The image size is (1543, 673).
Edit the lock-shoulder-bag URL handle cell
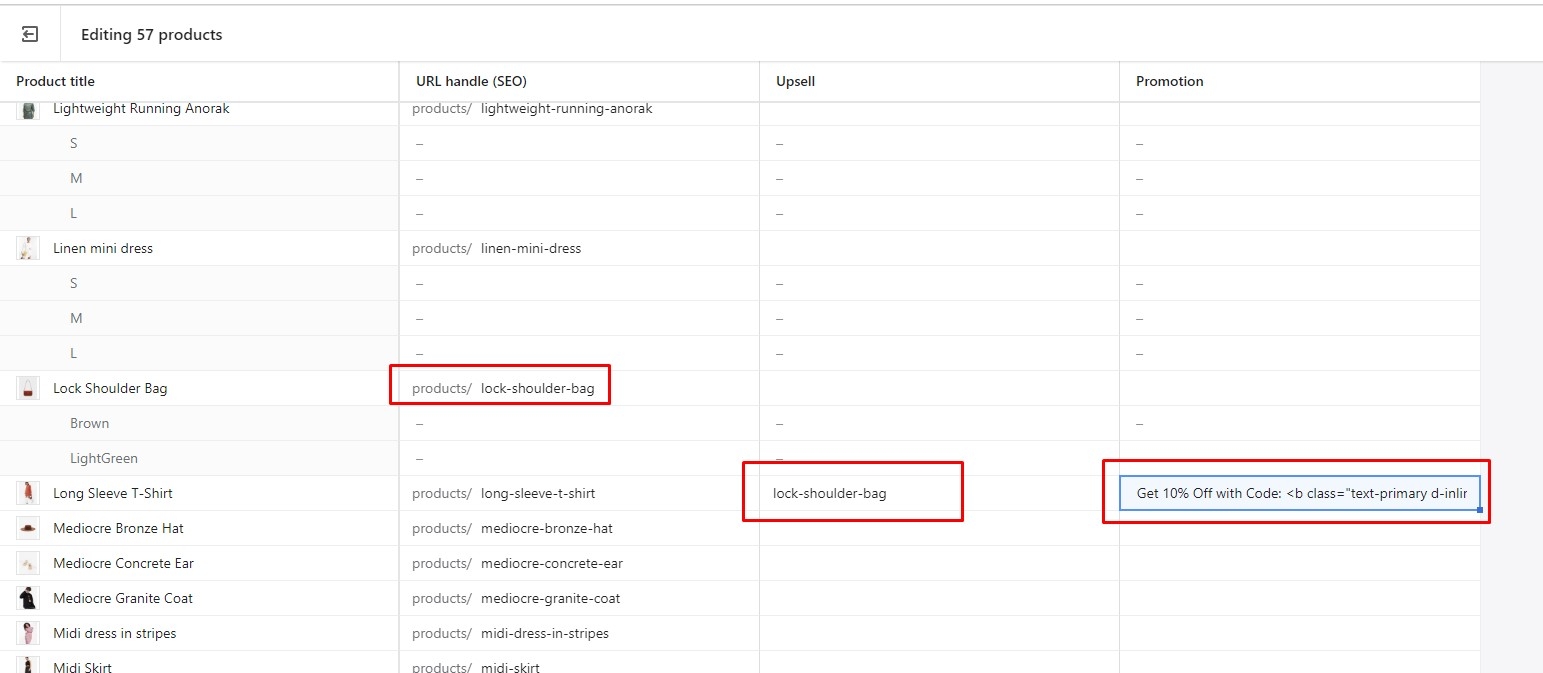tap(537, 388)
